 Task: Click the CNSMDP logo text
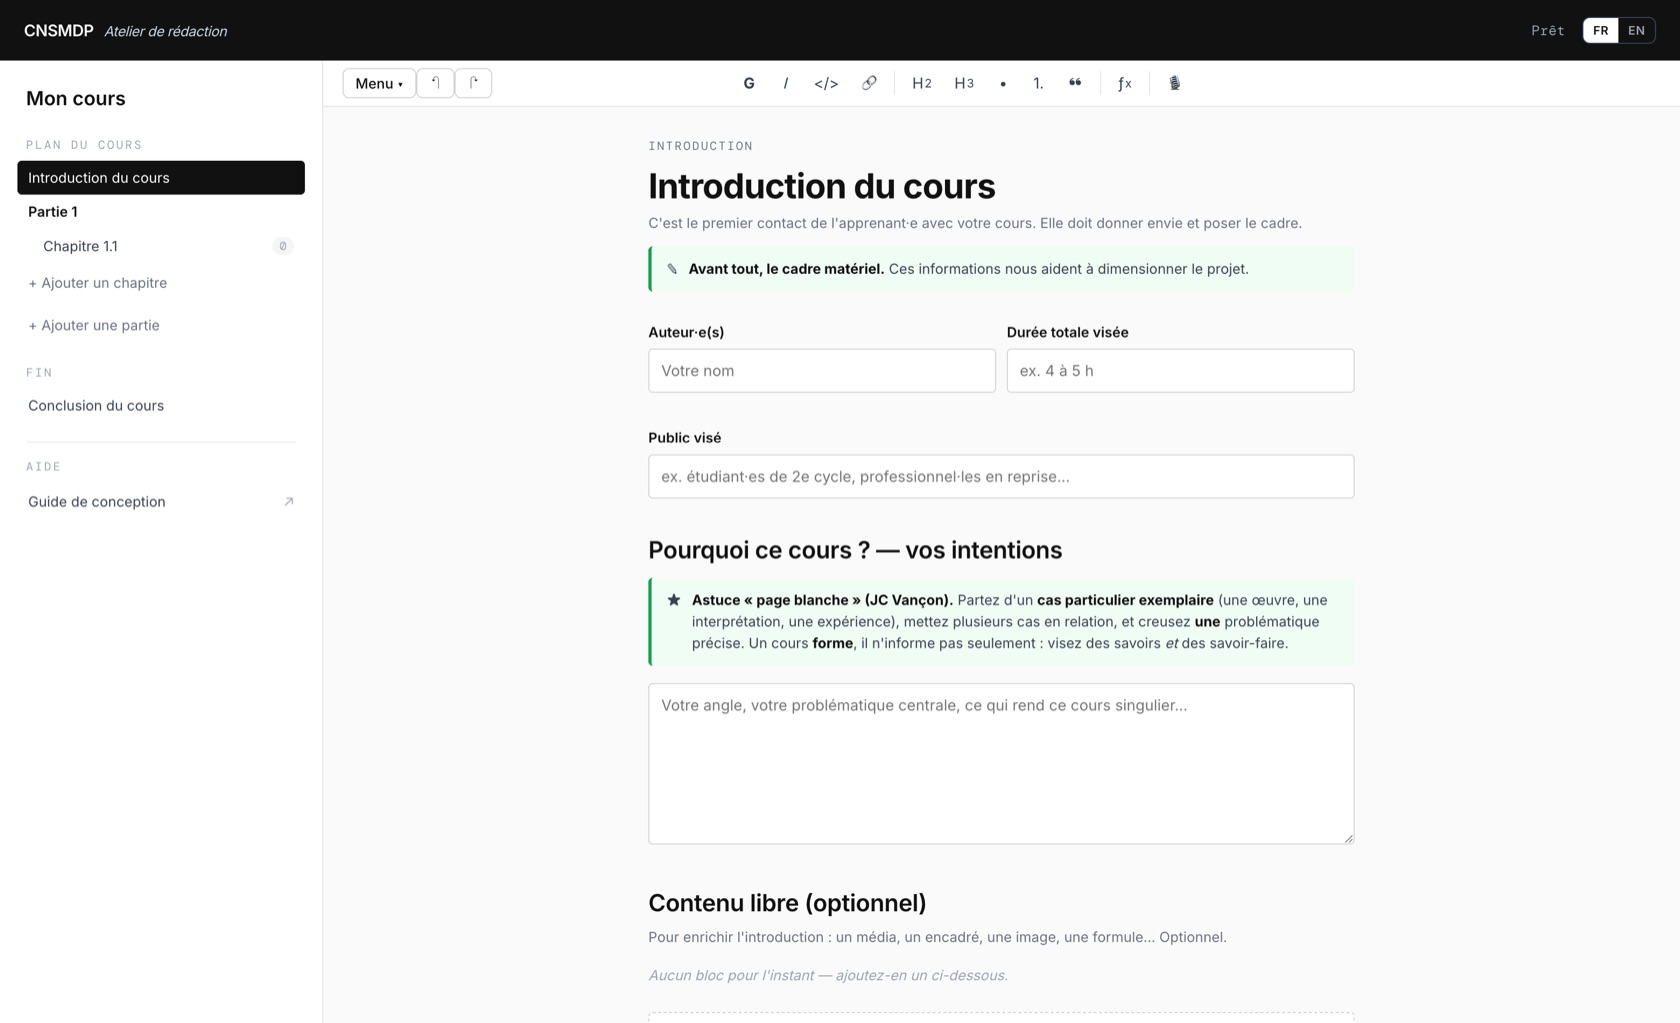click(59, 30)
